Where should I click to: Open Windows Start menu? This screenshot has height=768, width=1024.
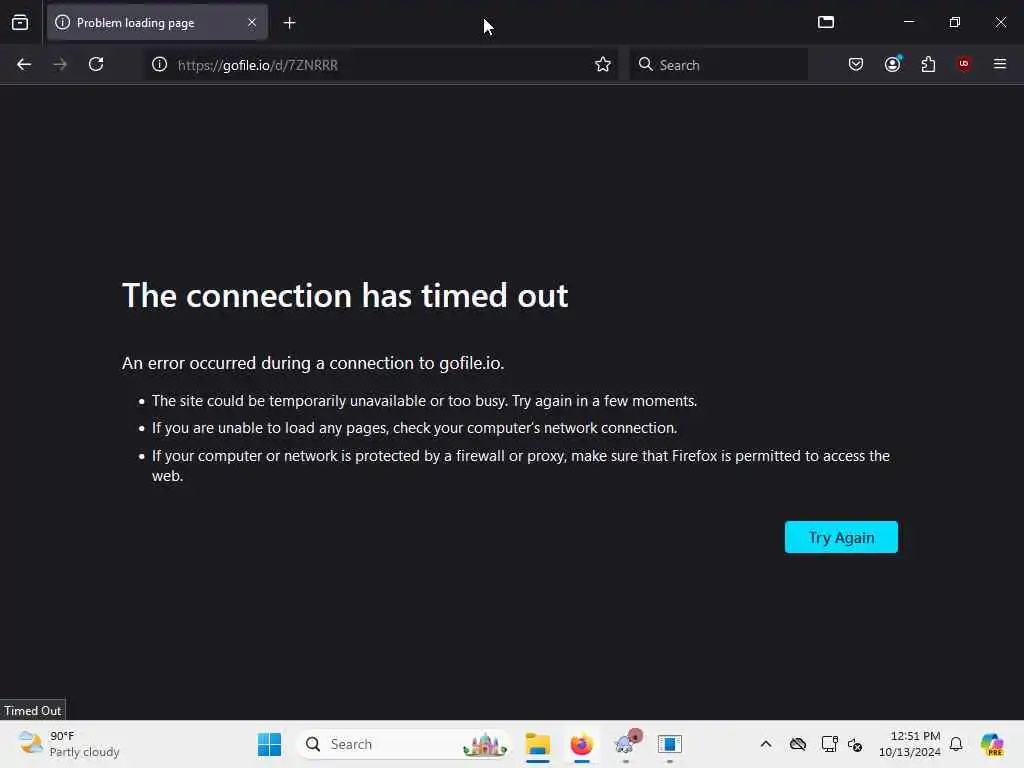coord(269,744)
